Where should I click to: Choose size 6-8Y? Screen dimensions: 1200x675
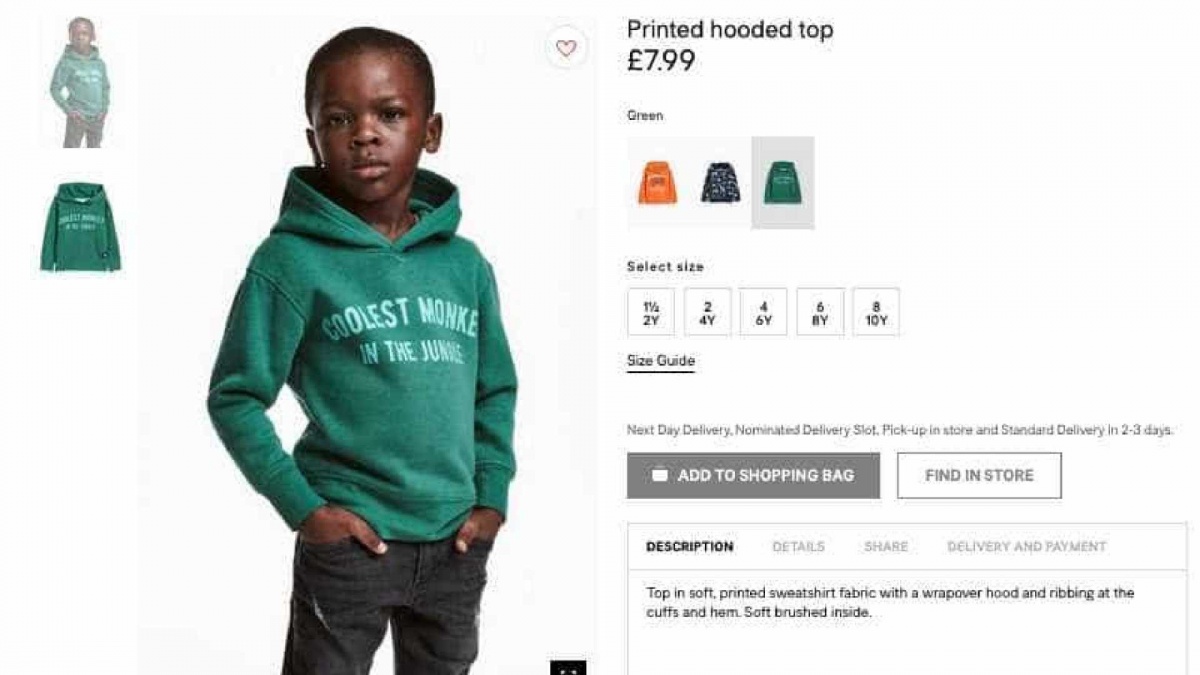[820, 312]
